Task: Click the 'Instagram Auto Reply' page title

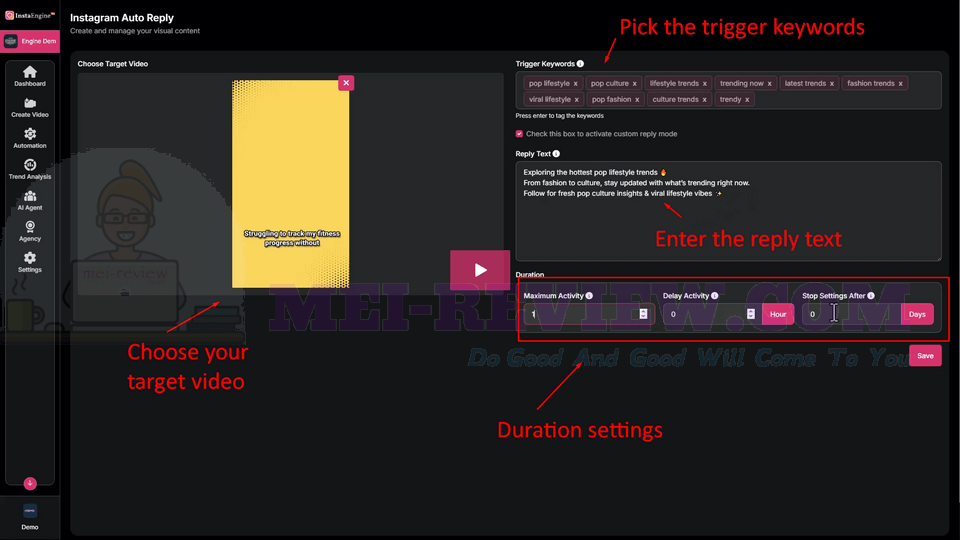Action: [122, 18]
